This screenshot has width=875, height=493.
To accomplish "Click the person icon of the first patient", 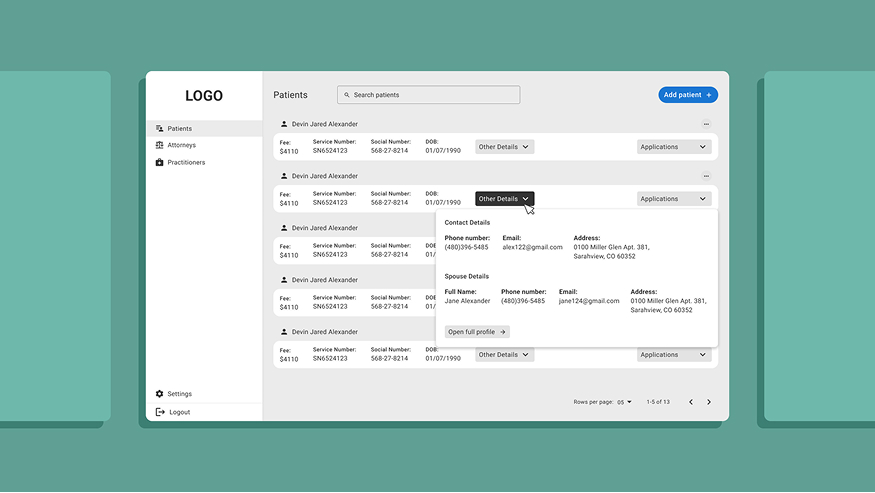I will pyautogui.click(x=284, y=124).
